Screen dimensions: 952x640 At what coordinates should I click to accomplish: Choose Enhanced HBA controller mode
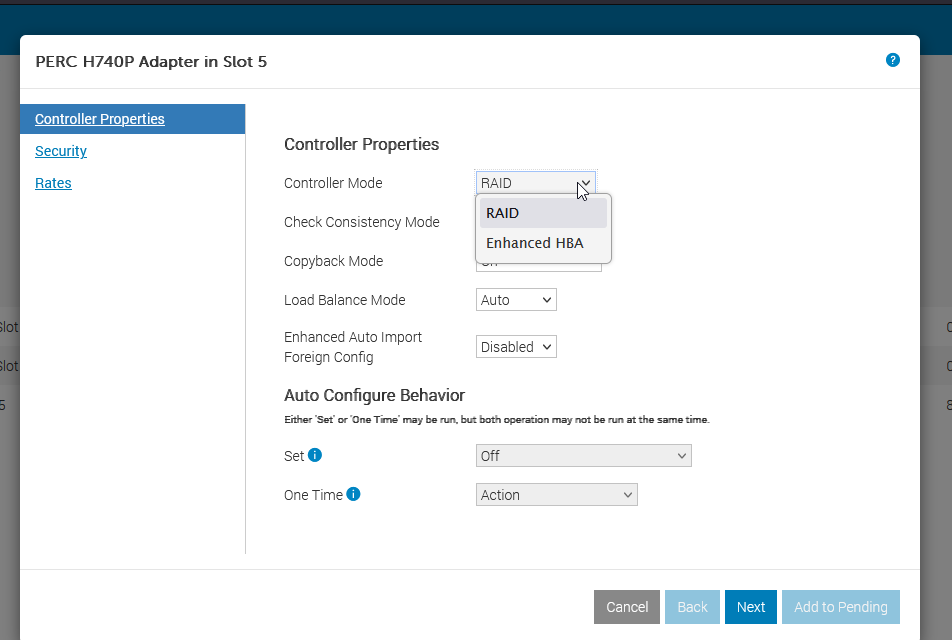(x=543, y=243)
